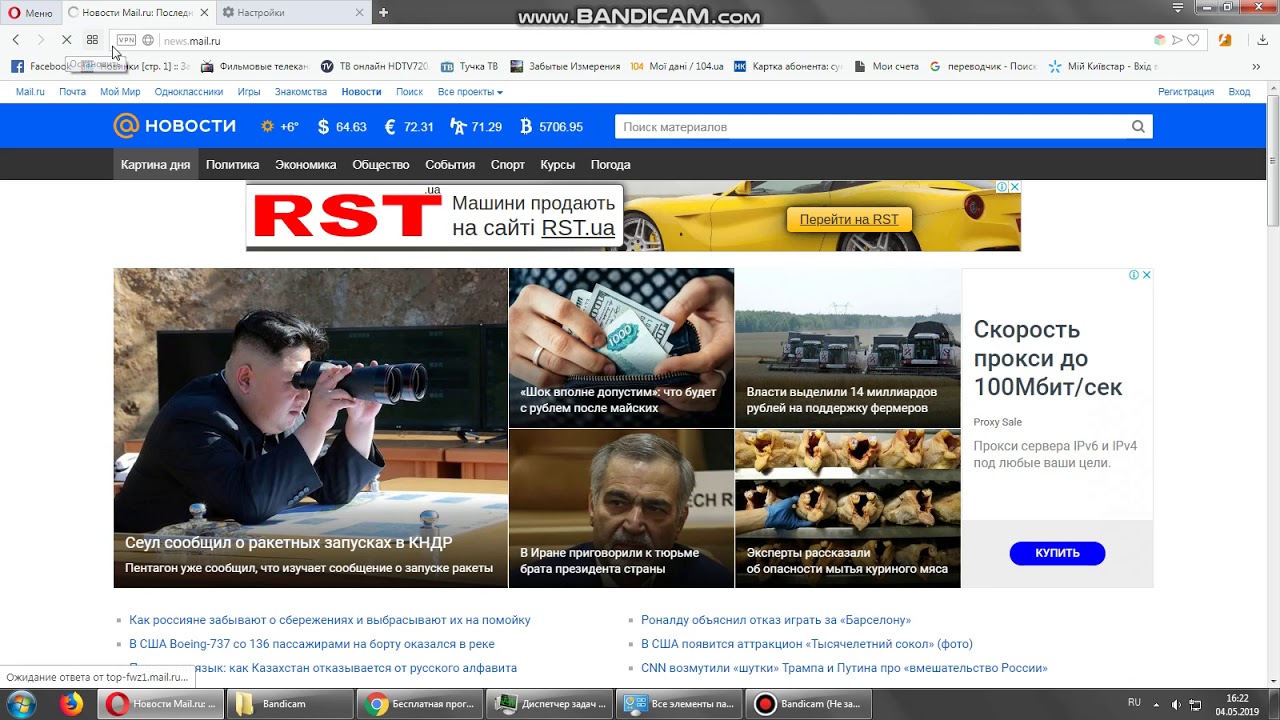Viewport: 1280px width, 720px height.
Task: Open the Роналду объяснил отказ link
Action: 776,620
